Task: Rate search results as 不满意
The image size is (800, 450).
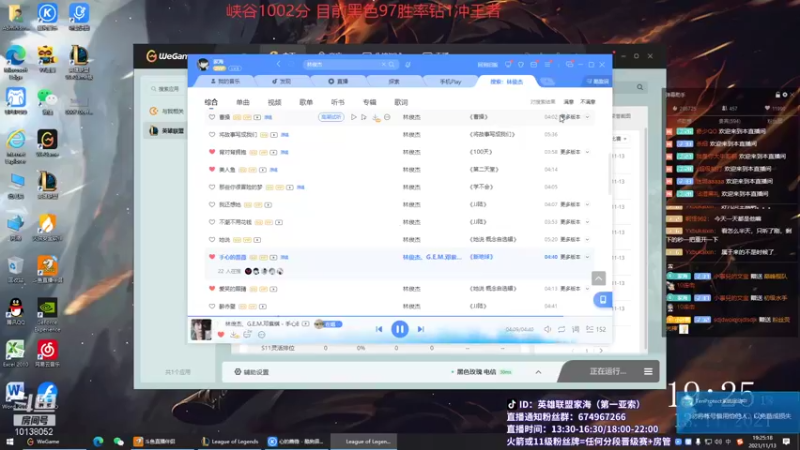Action: click(588, 102)
